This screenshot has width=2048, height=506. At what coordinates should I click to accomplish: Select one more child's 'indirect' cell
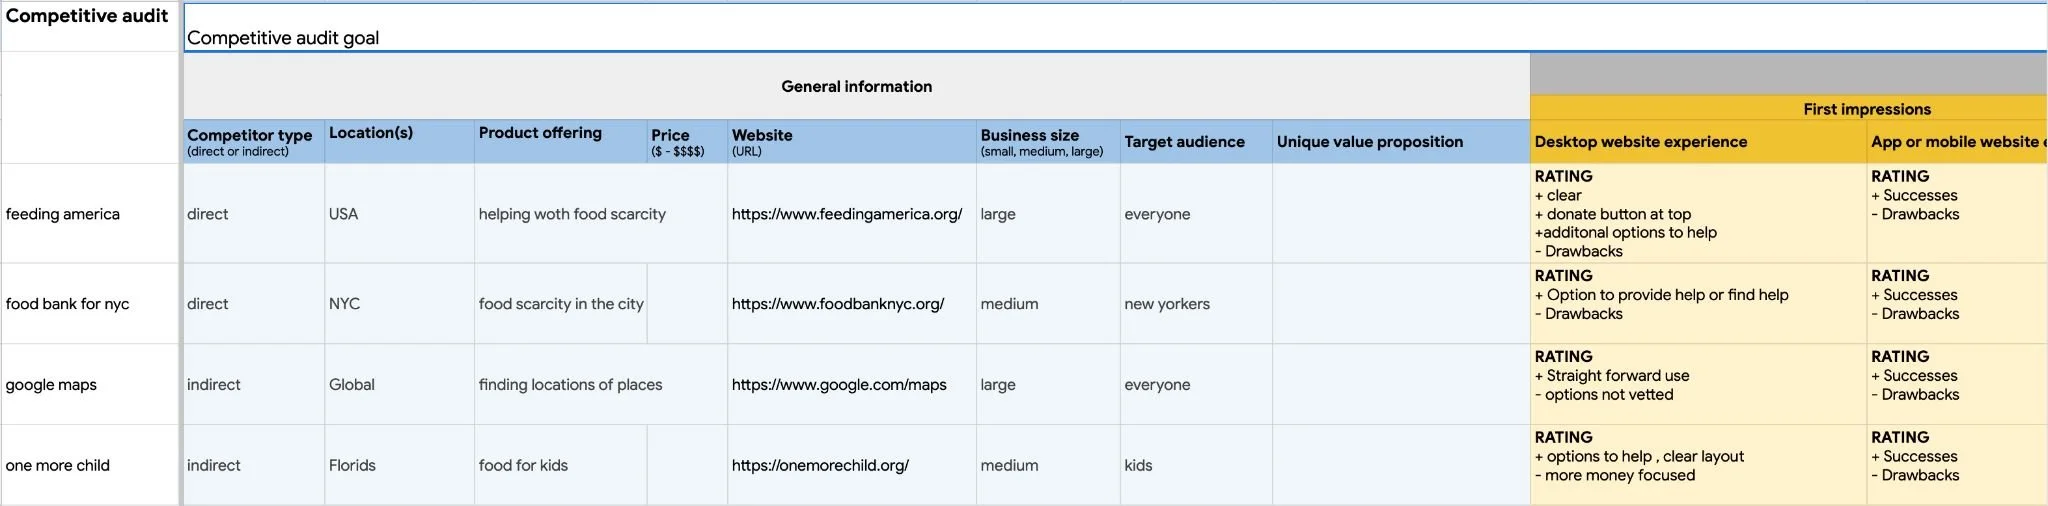coord(254,466)
